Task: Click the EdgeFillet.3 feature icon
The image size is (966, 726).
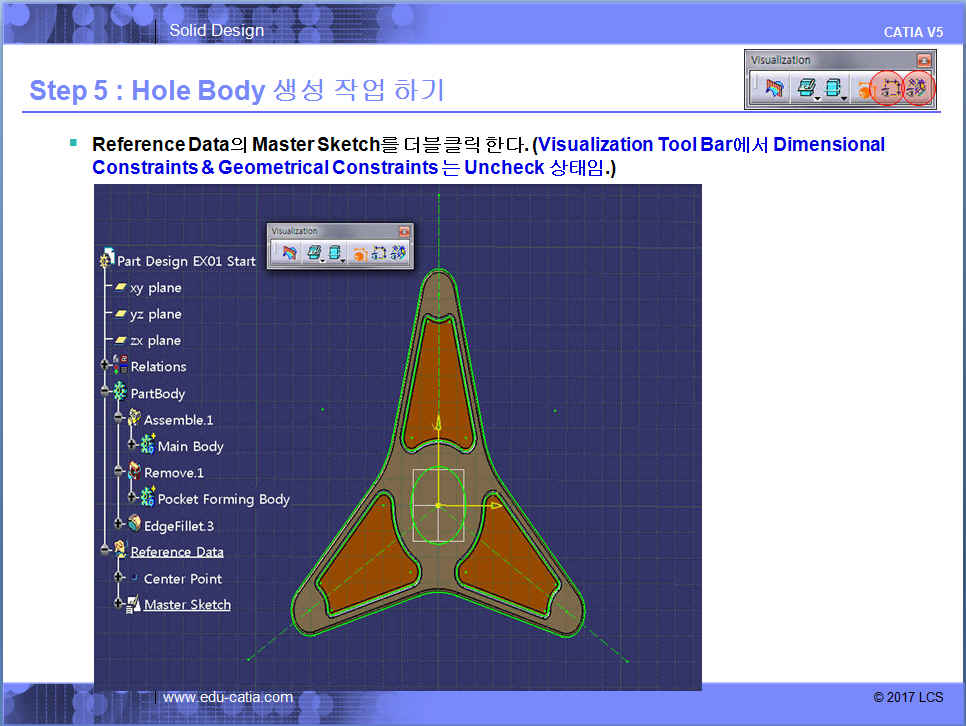Action: coord(133,525)
